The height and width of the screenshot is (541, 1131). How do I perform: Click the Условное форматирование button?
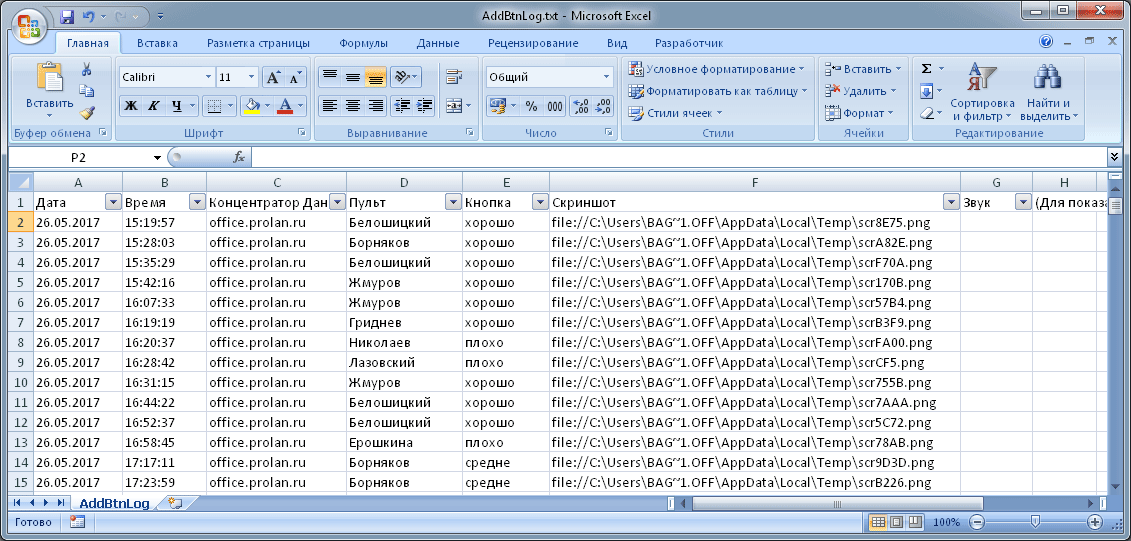pyautogui.click(x=717, y=69)
